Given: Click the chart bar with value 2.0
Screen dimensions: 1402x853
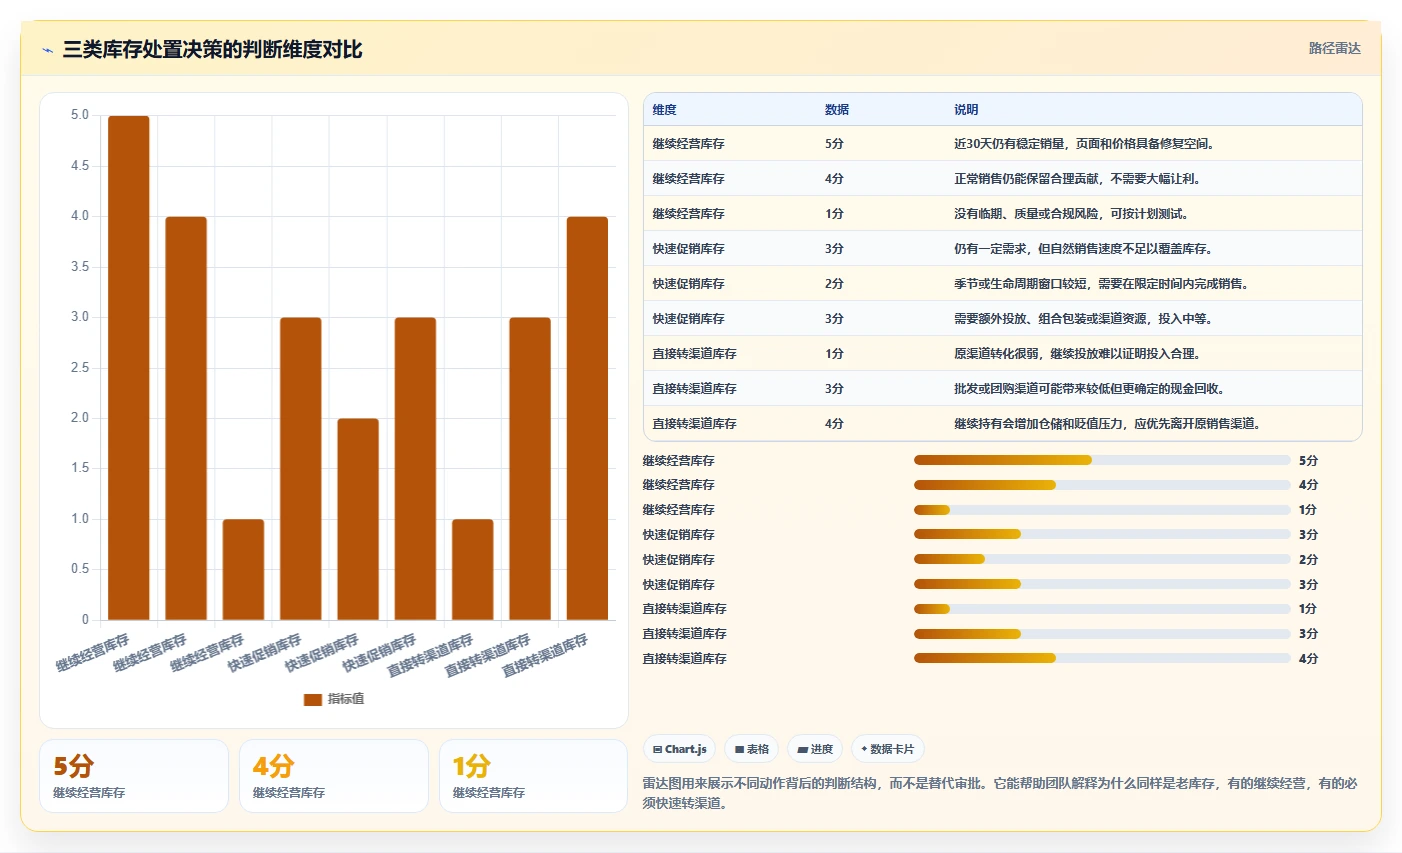Looking at the screenshot, I should (358, 519).
